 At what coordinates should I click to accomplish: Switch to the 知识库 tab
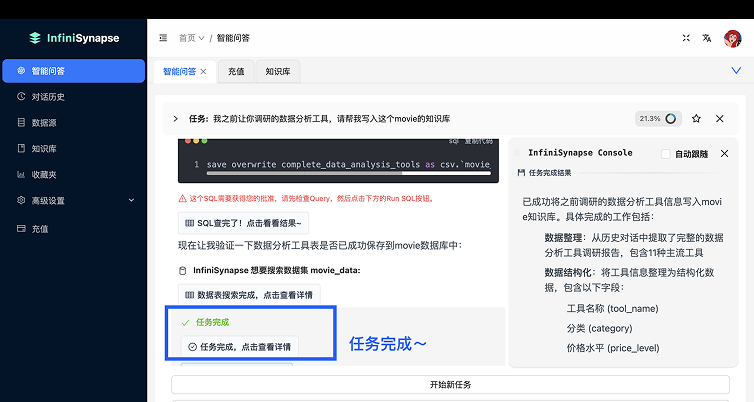pyautogui.click(x=278, y=72)
